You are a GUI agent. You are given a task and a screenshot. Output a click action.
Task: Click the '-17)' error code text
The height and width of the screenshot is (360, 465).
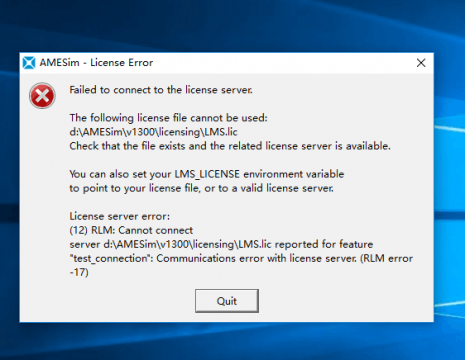79,272
